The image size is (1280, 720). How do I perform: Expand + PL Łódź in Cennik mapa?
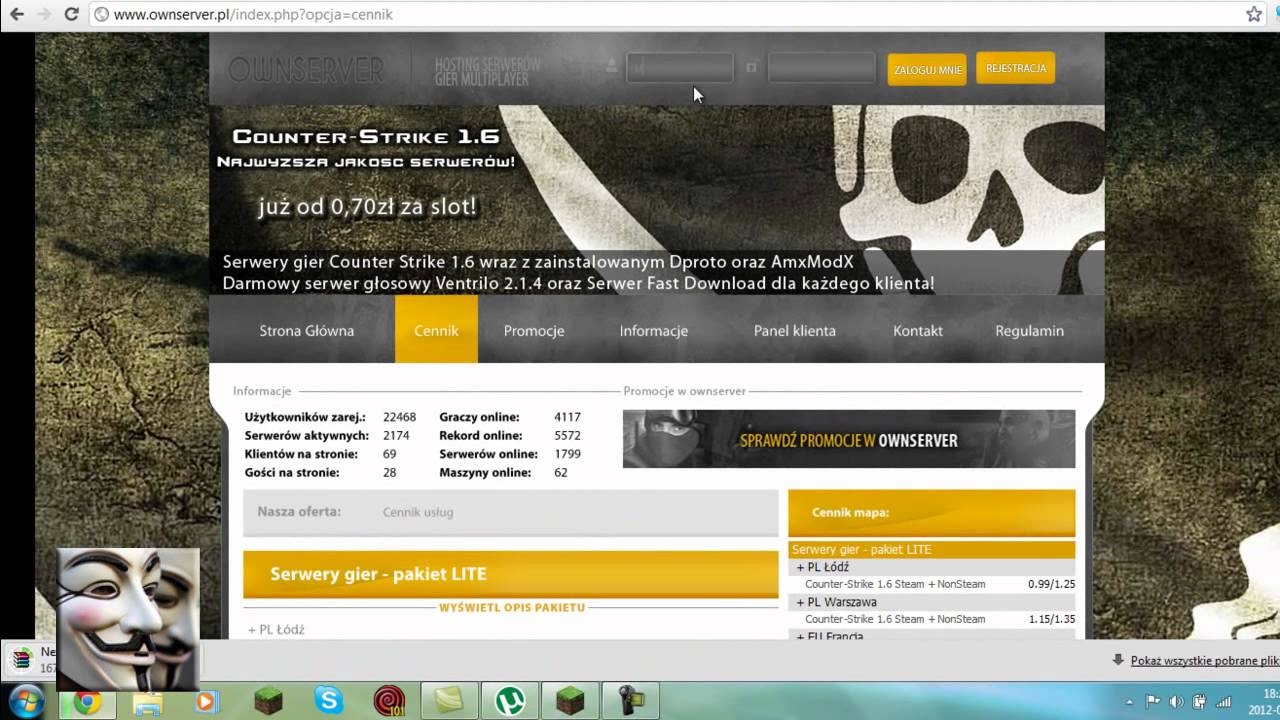click(x=822, y=567)
